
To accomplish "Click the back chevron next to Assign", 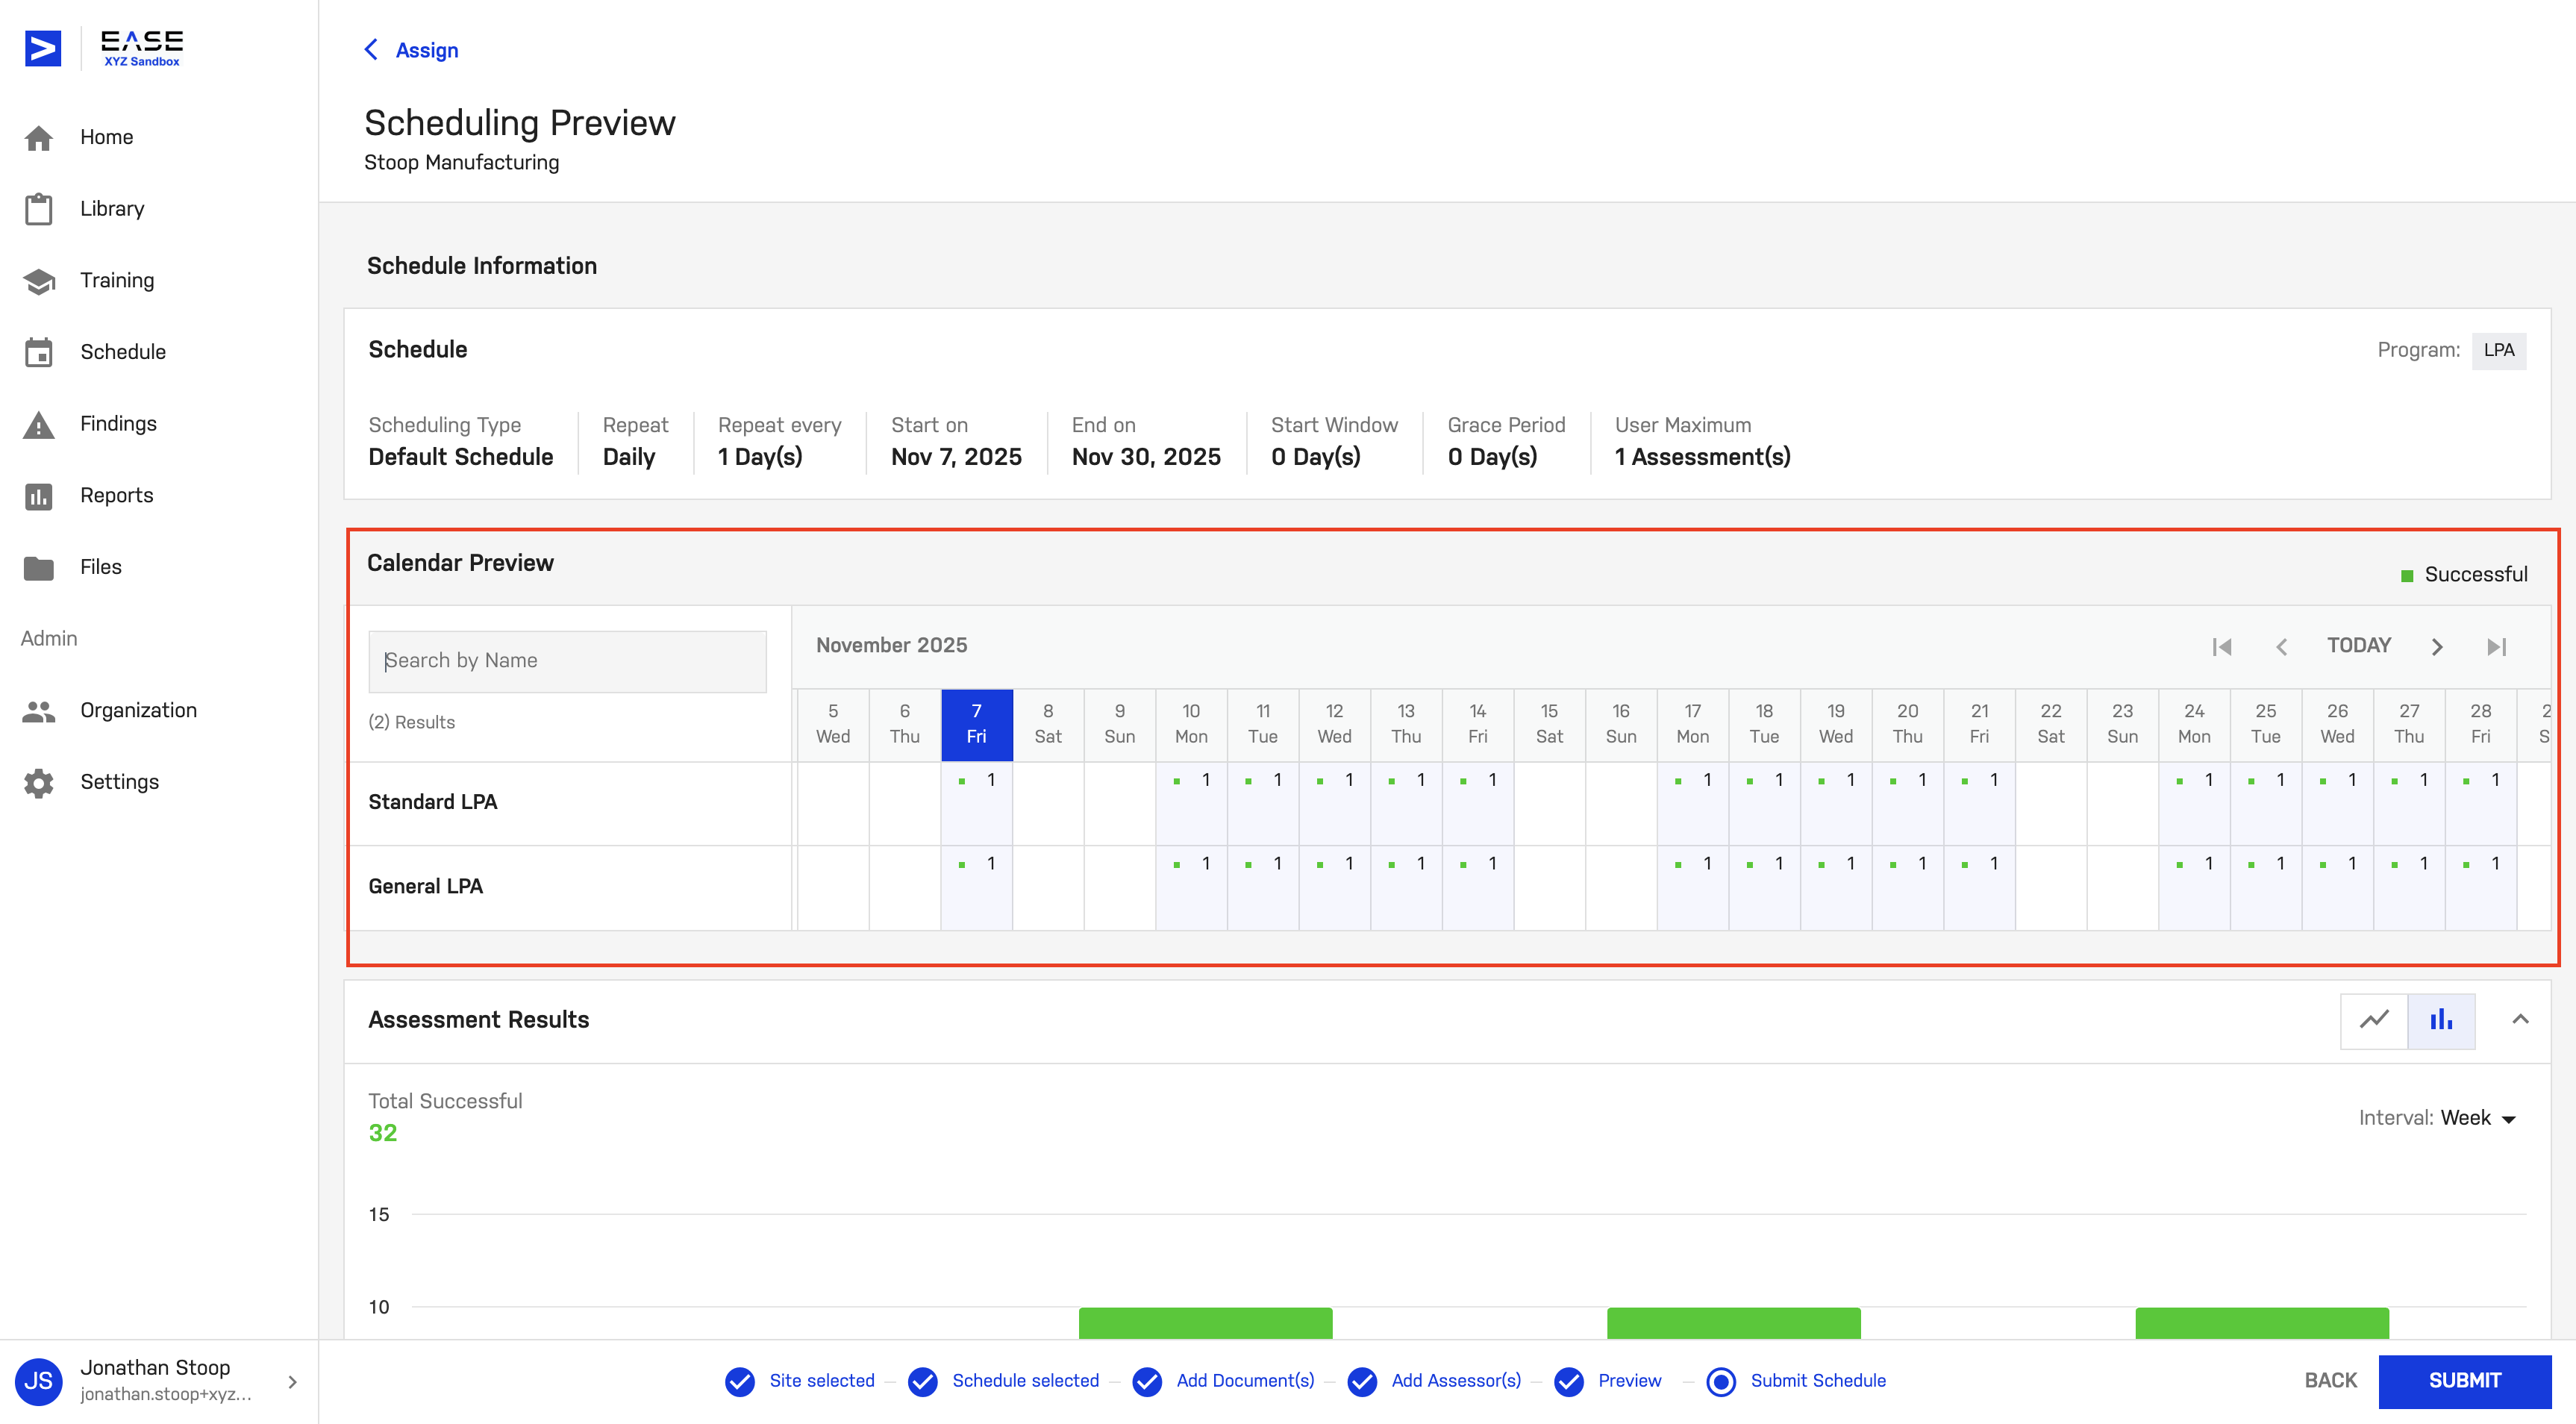I will 371,50.
